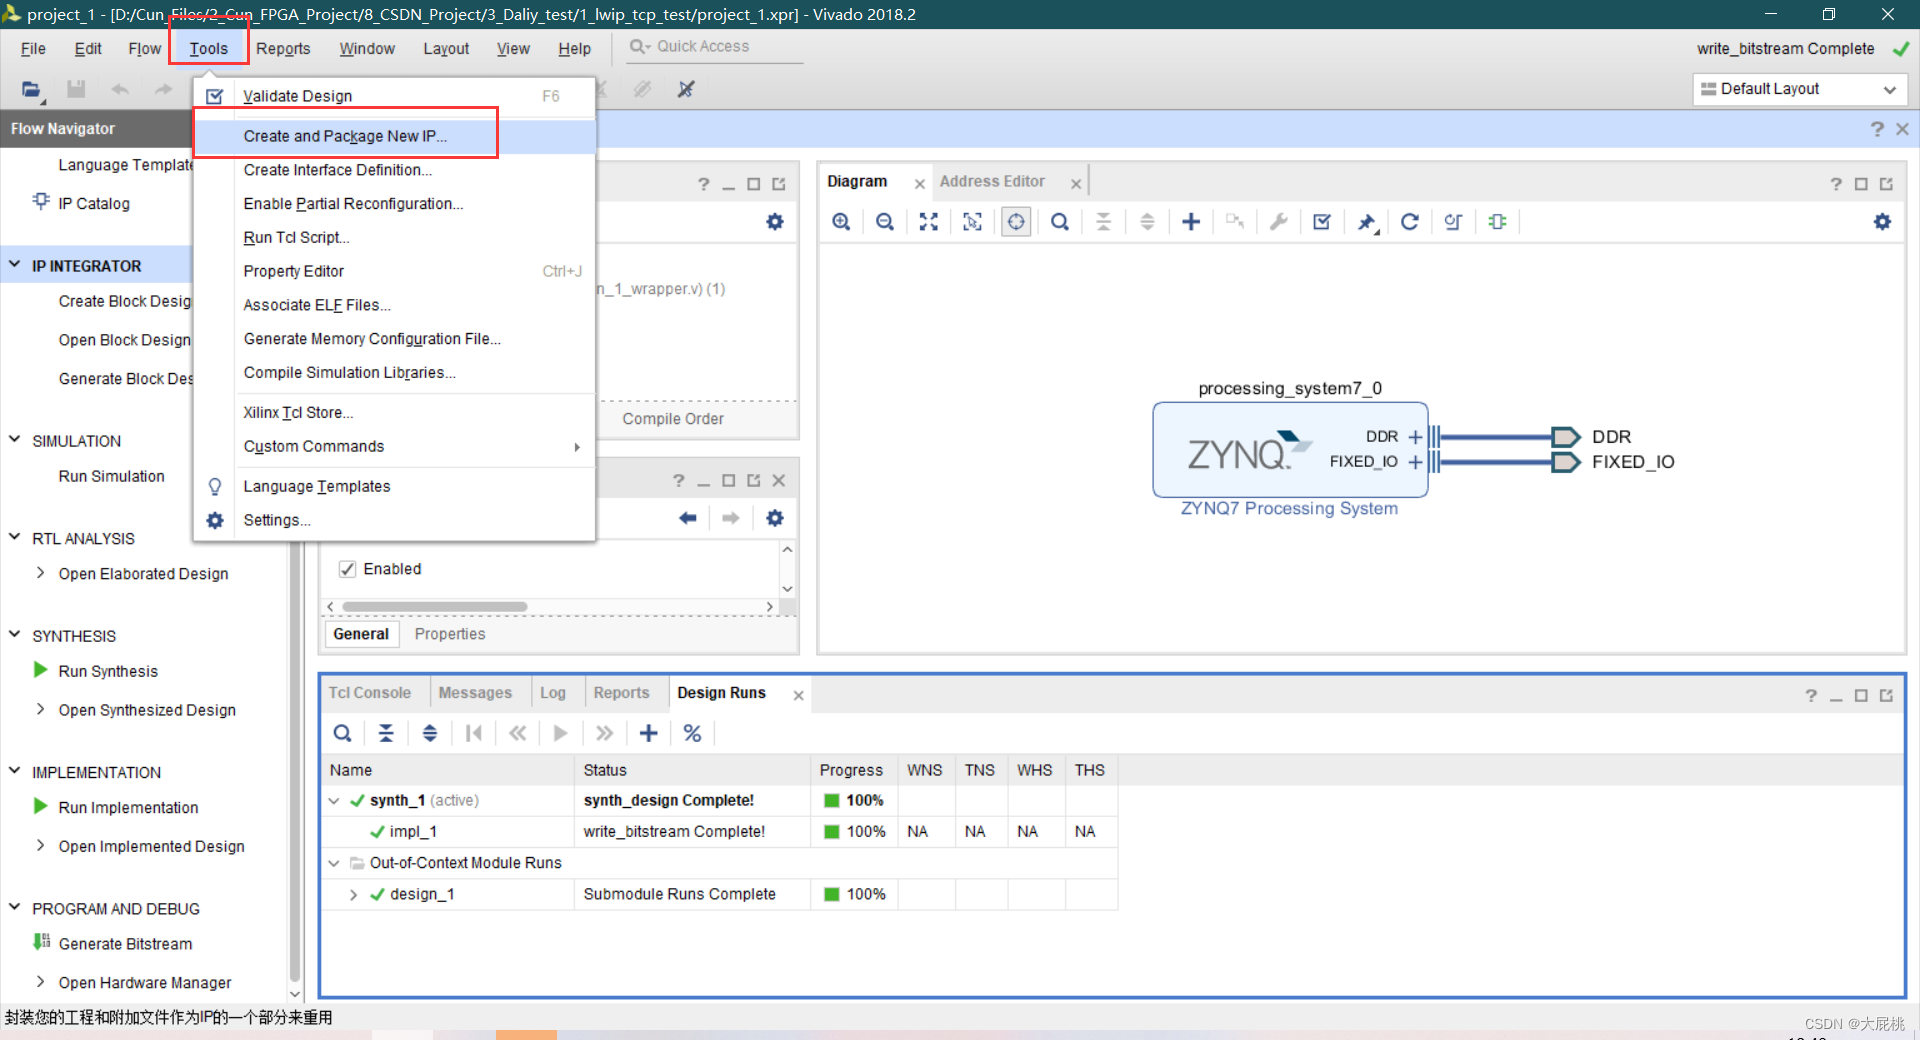
Task: Click impl_1 progress indicator
Action: click(x=853, y=831)
